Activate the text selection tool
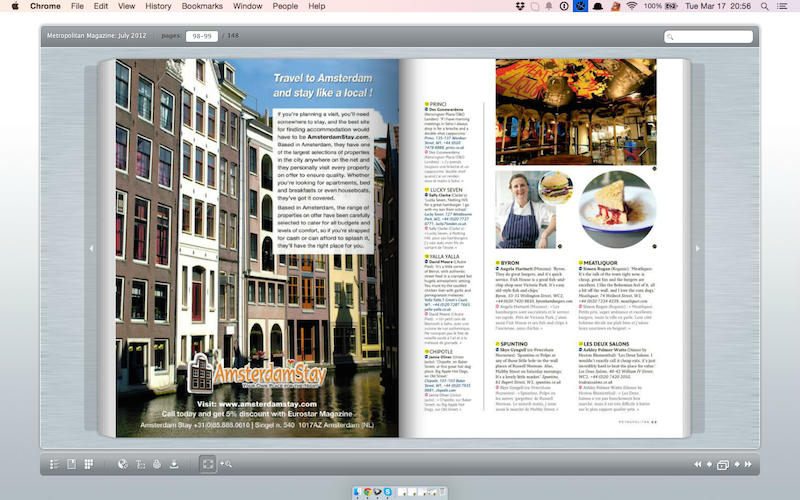 point(140,464)
